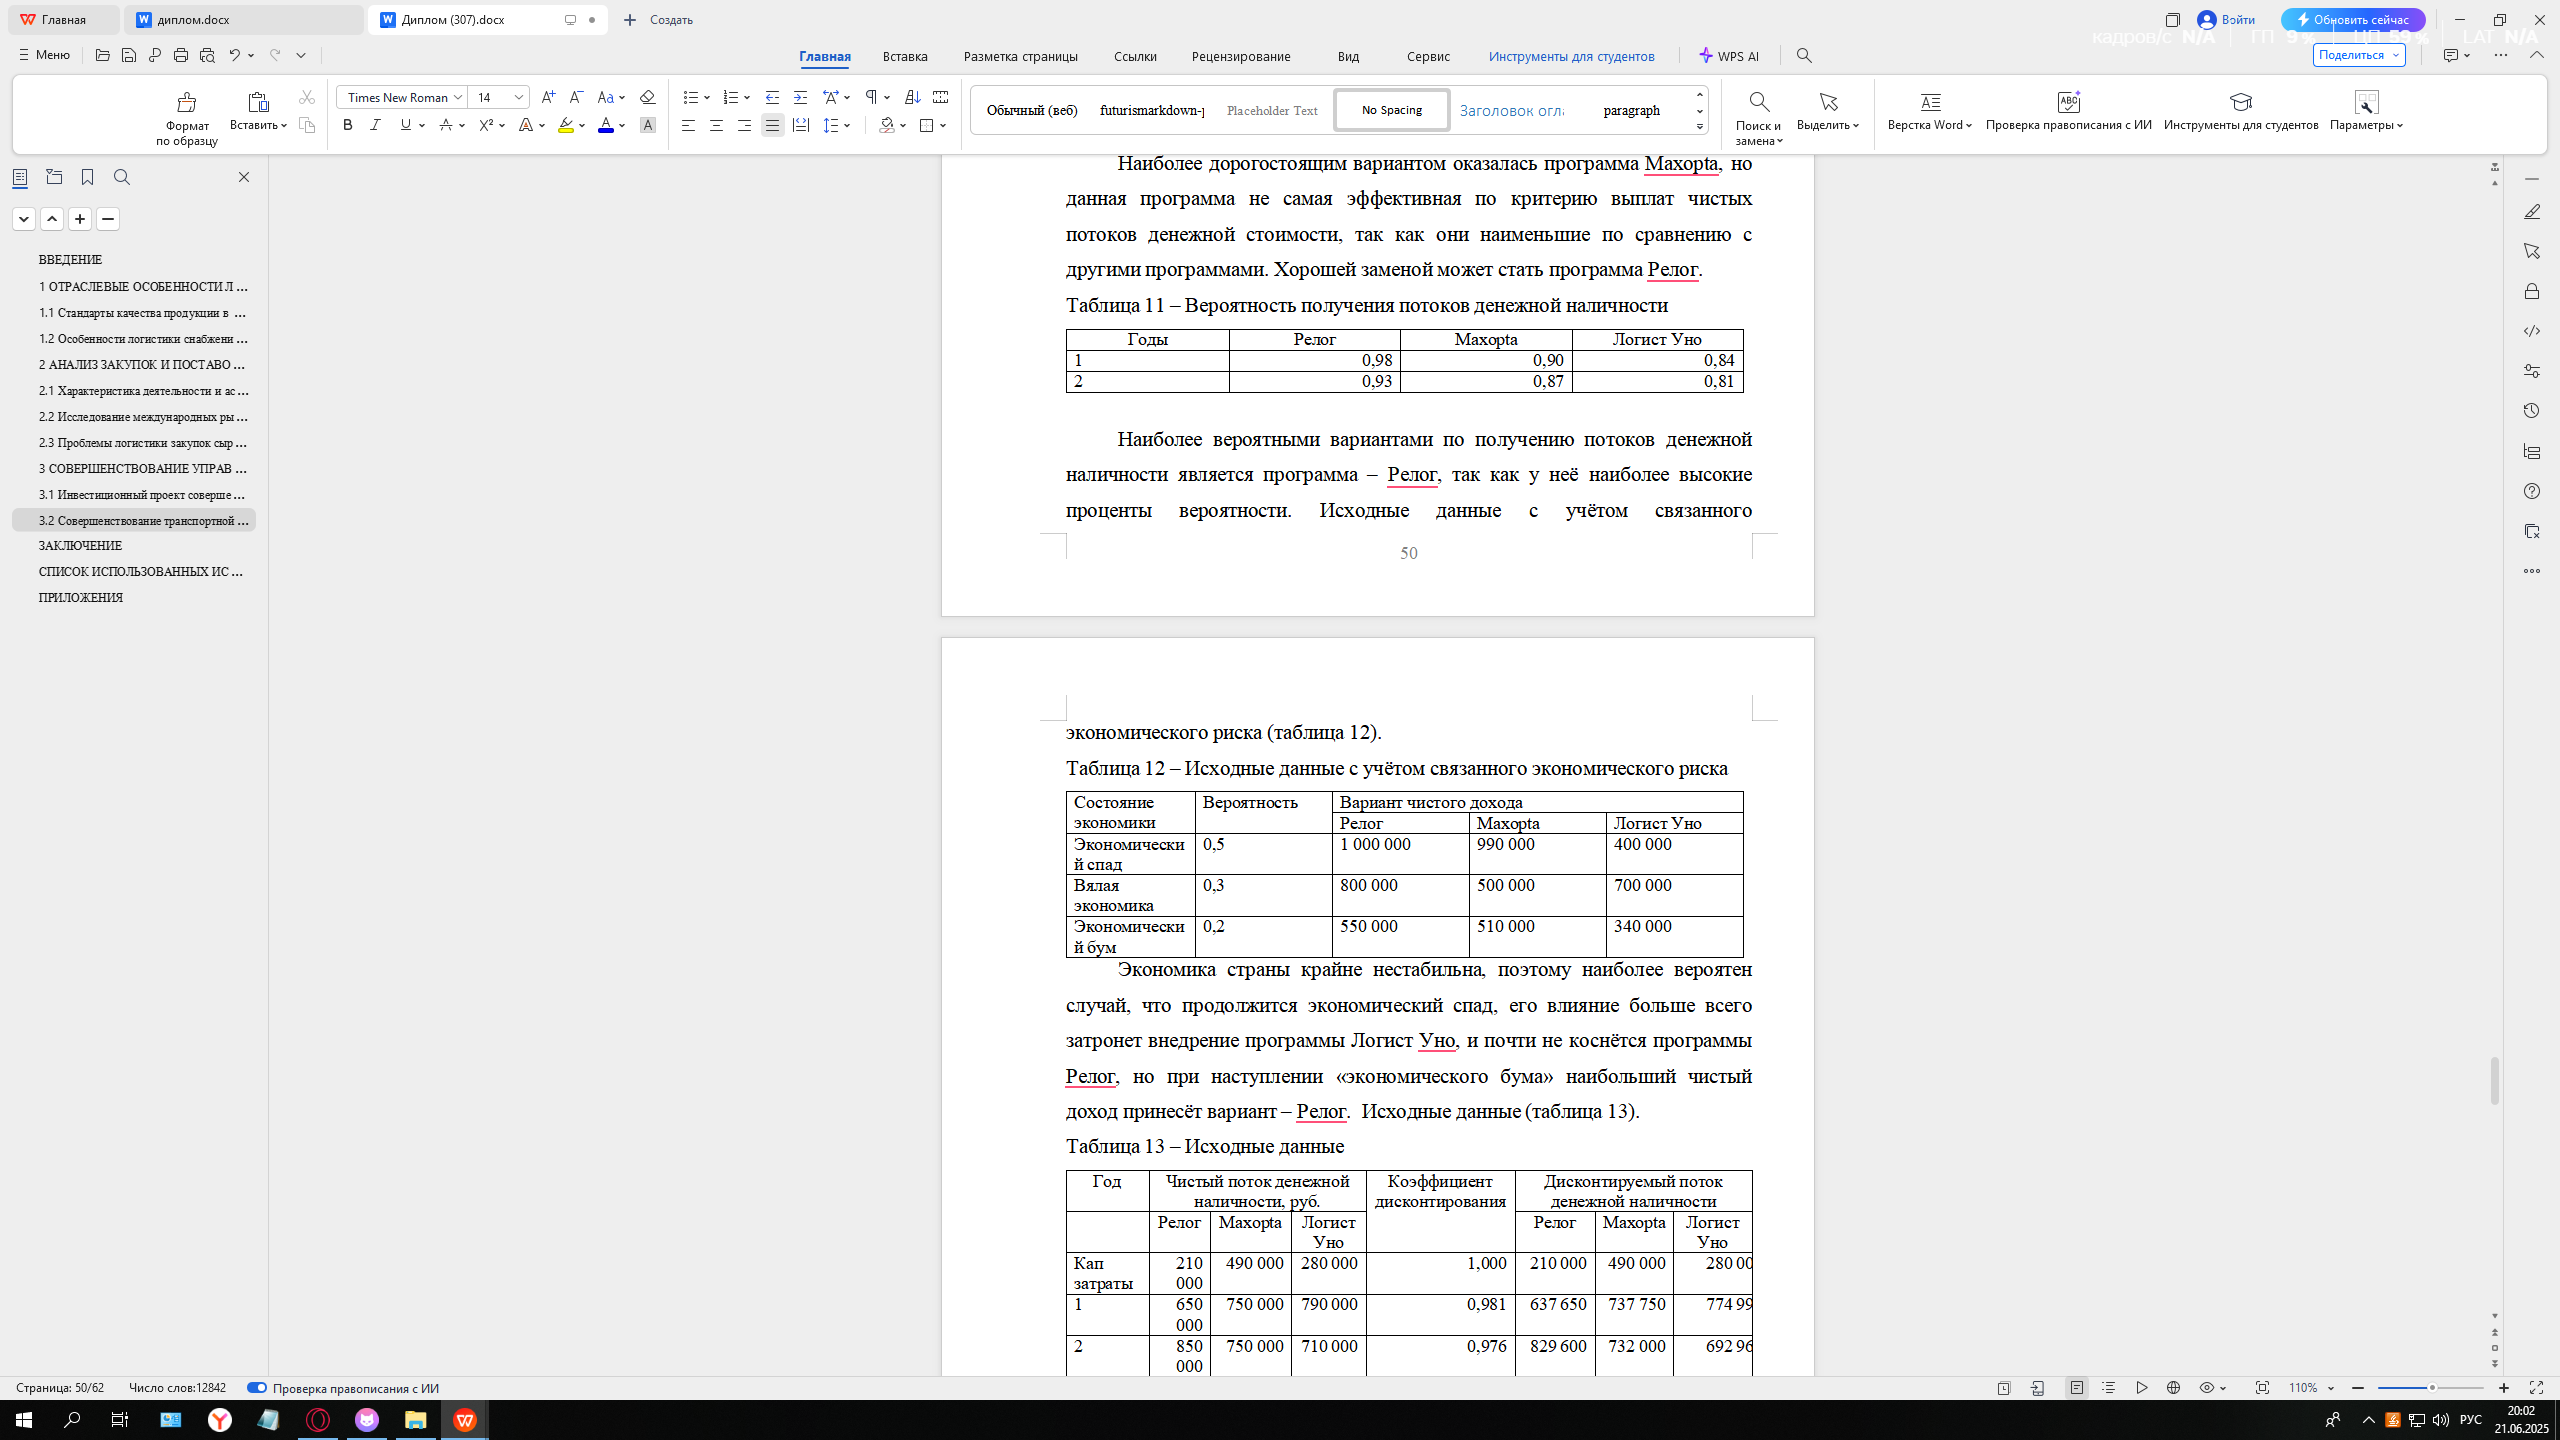Screen dimensions: 2560x1440
Task: Open the References ribbon tab
Action: [1135, 56]
